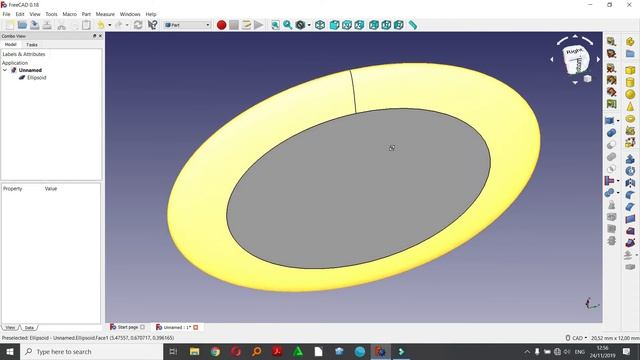Open the compound tools dropdown arrow
This screenshot has height=360, width=640.
618,121
